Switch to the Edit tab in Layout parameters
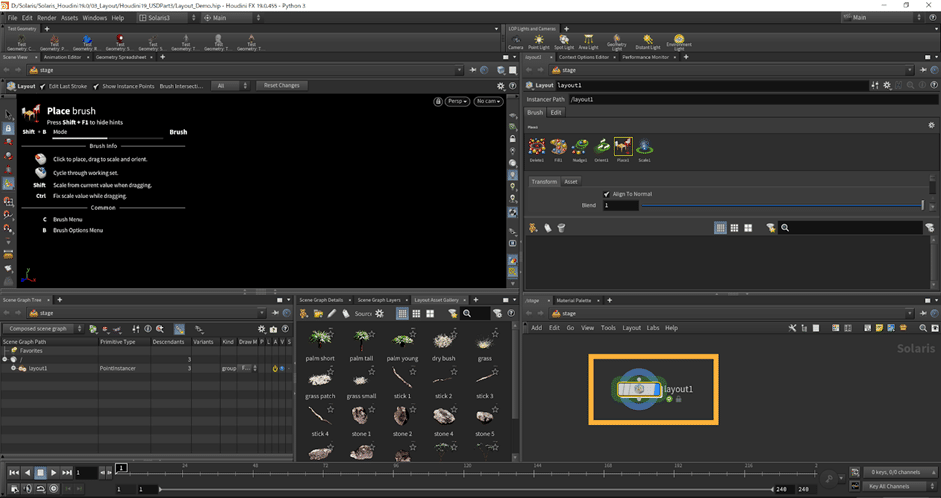 pos(556,112)
